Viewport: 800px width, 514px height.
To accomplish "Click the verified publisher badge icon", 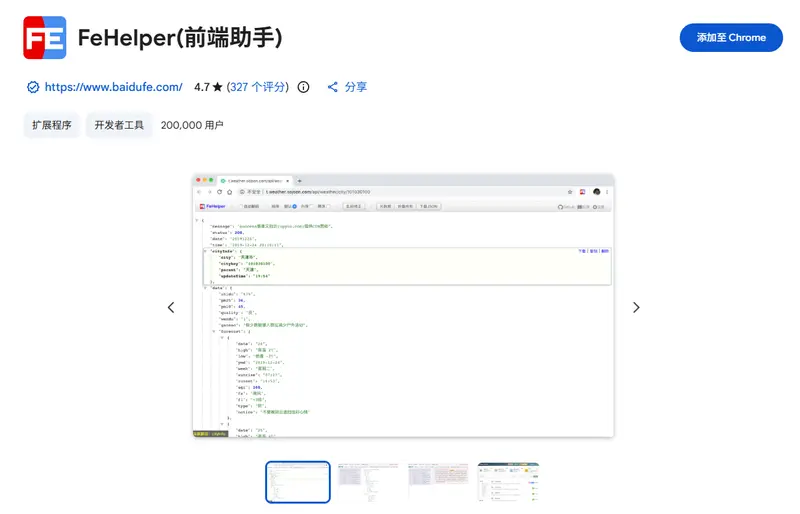I will tap(33, 87).
